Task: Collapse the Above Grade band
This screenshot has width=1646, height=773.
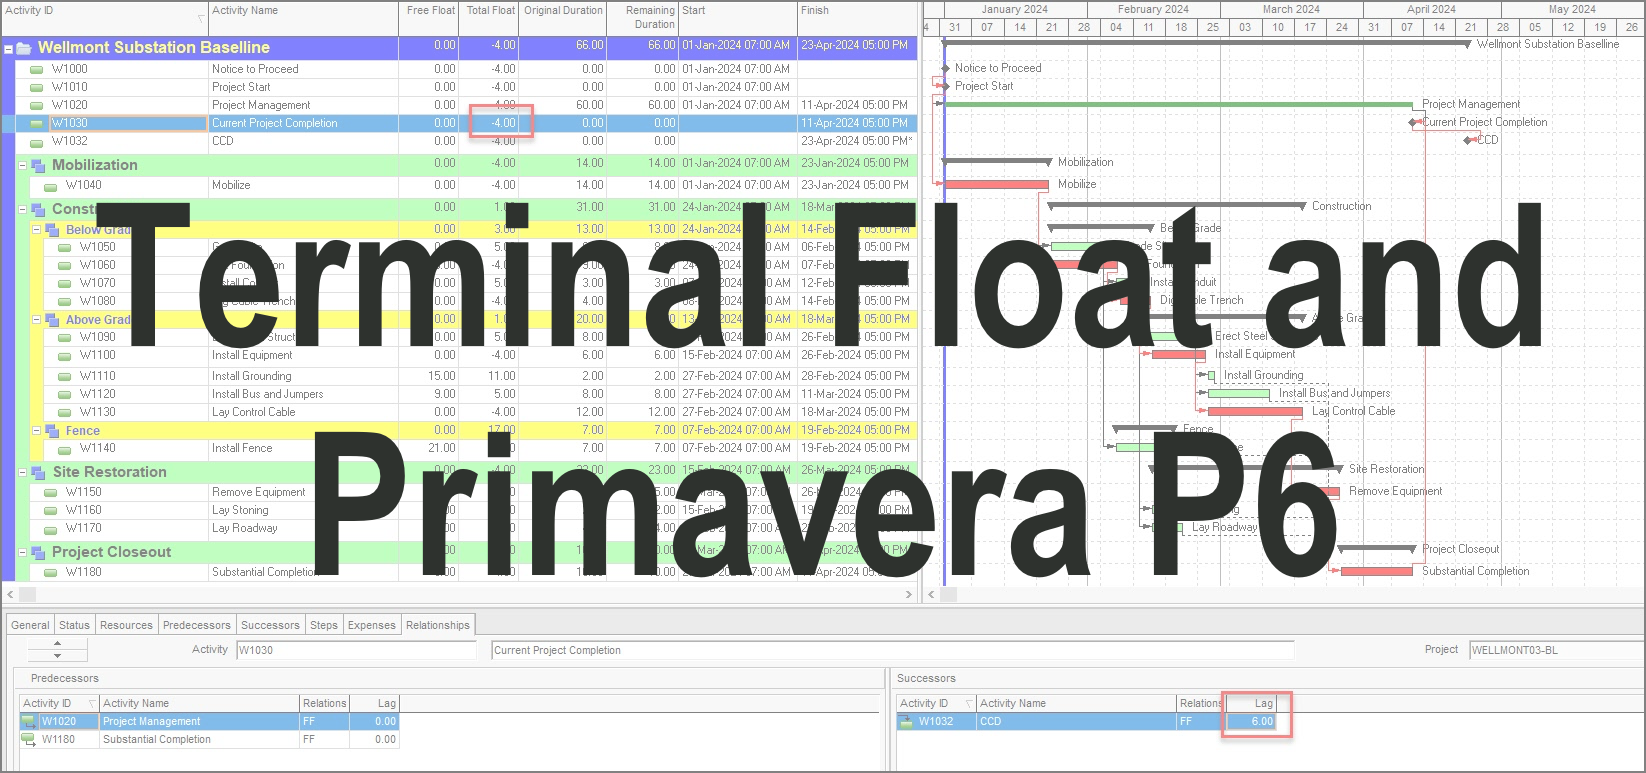Action: [37, 320]
